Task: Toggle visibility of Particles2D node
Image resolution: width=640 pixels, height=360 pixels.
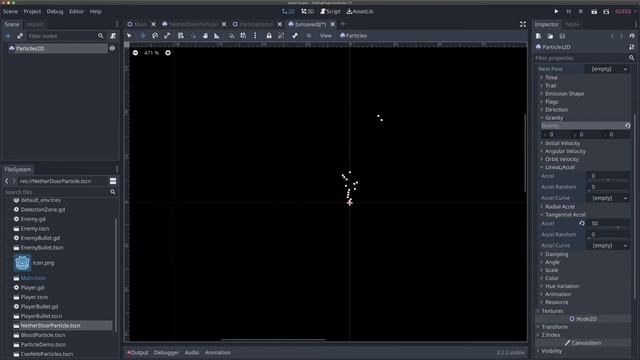Action: point(112,48)
